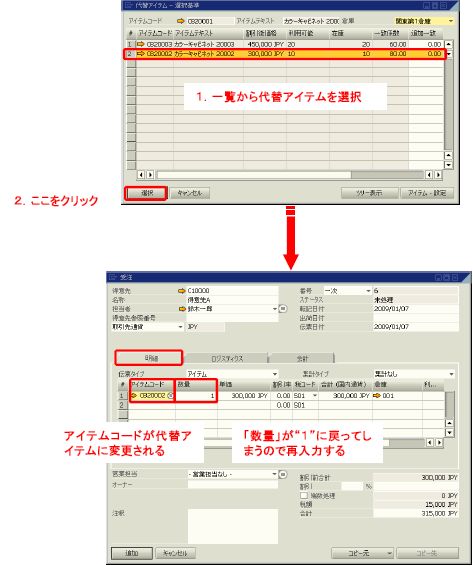Open link arrow beside item code 0820001

(181, 21)
